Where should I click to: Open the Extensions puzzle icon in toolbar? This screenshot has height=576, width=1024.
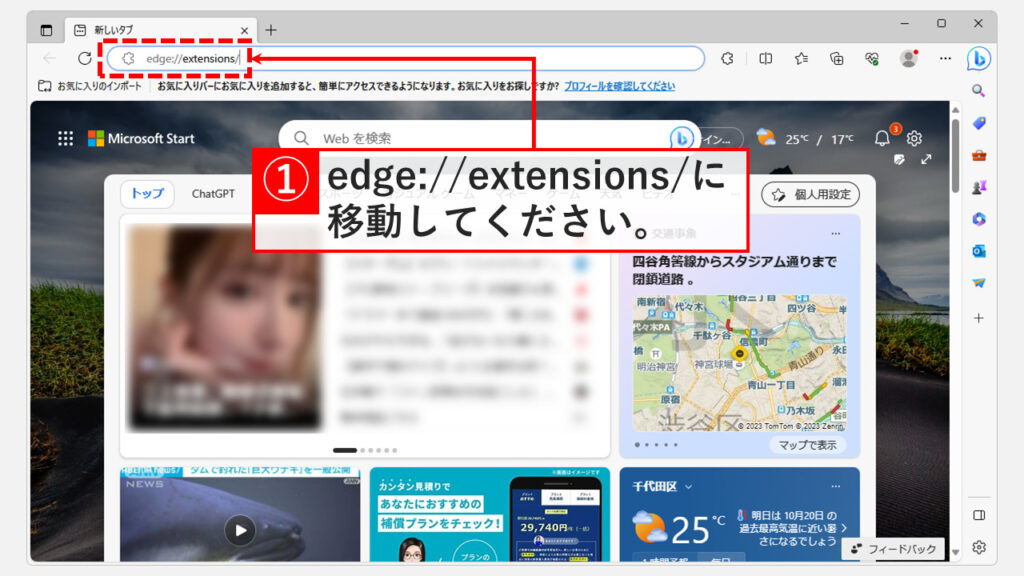tap(728, 59)
